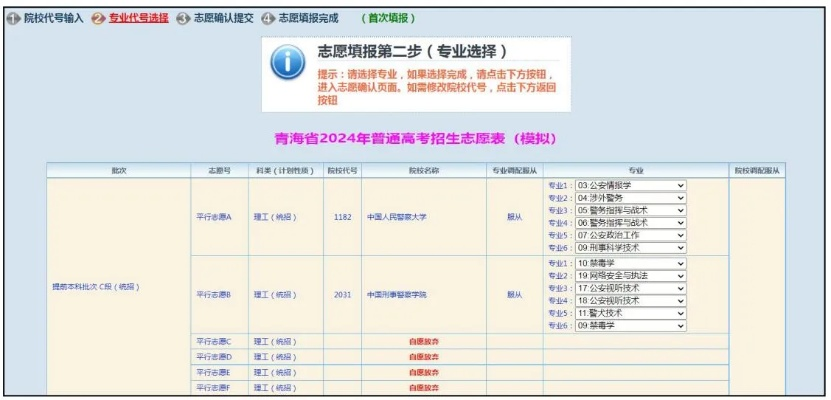Click the step 4 circle icon
This screenshot has height=400, width=831.
[268, 19]
